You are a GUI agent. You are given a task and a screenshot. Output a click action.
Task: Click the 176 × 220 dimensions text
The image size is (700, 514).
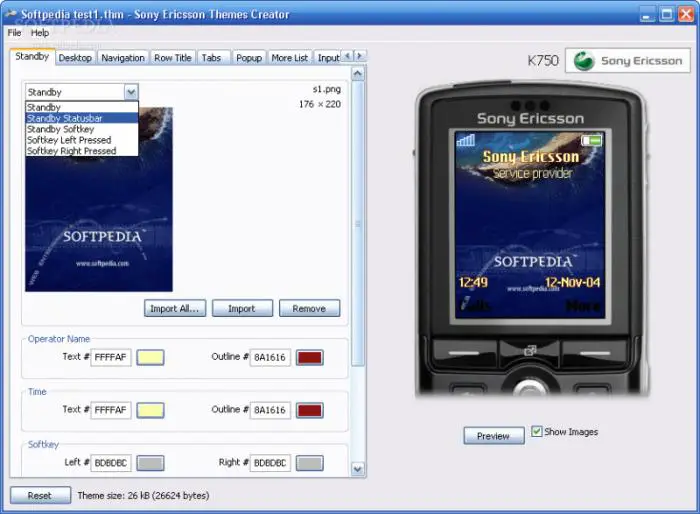click(x=320, y=104)
